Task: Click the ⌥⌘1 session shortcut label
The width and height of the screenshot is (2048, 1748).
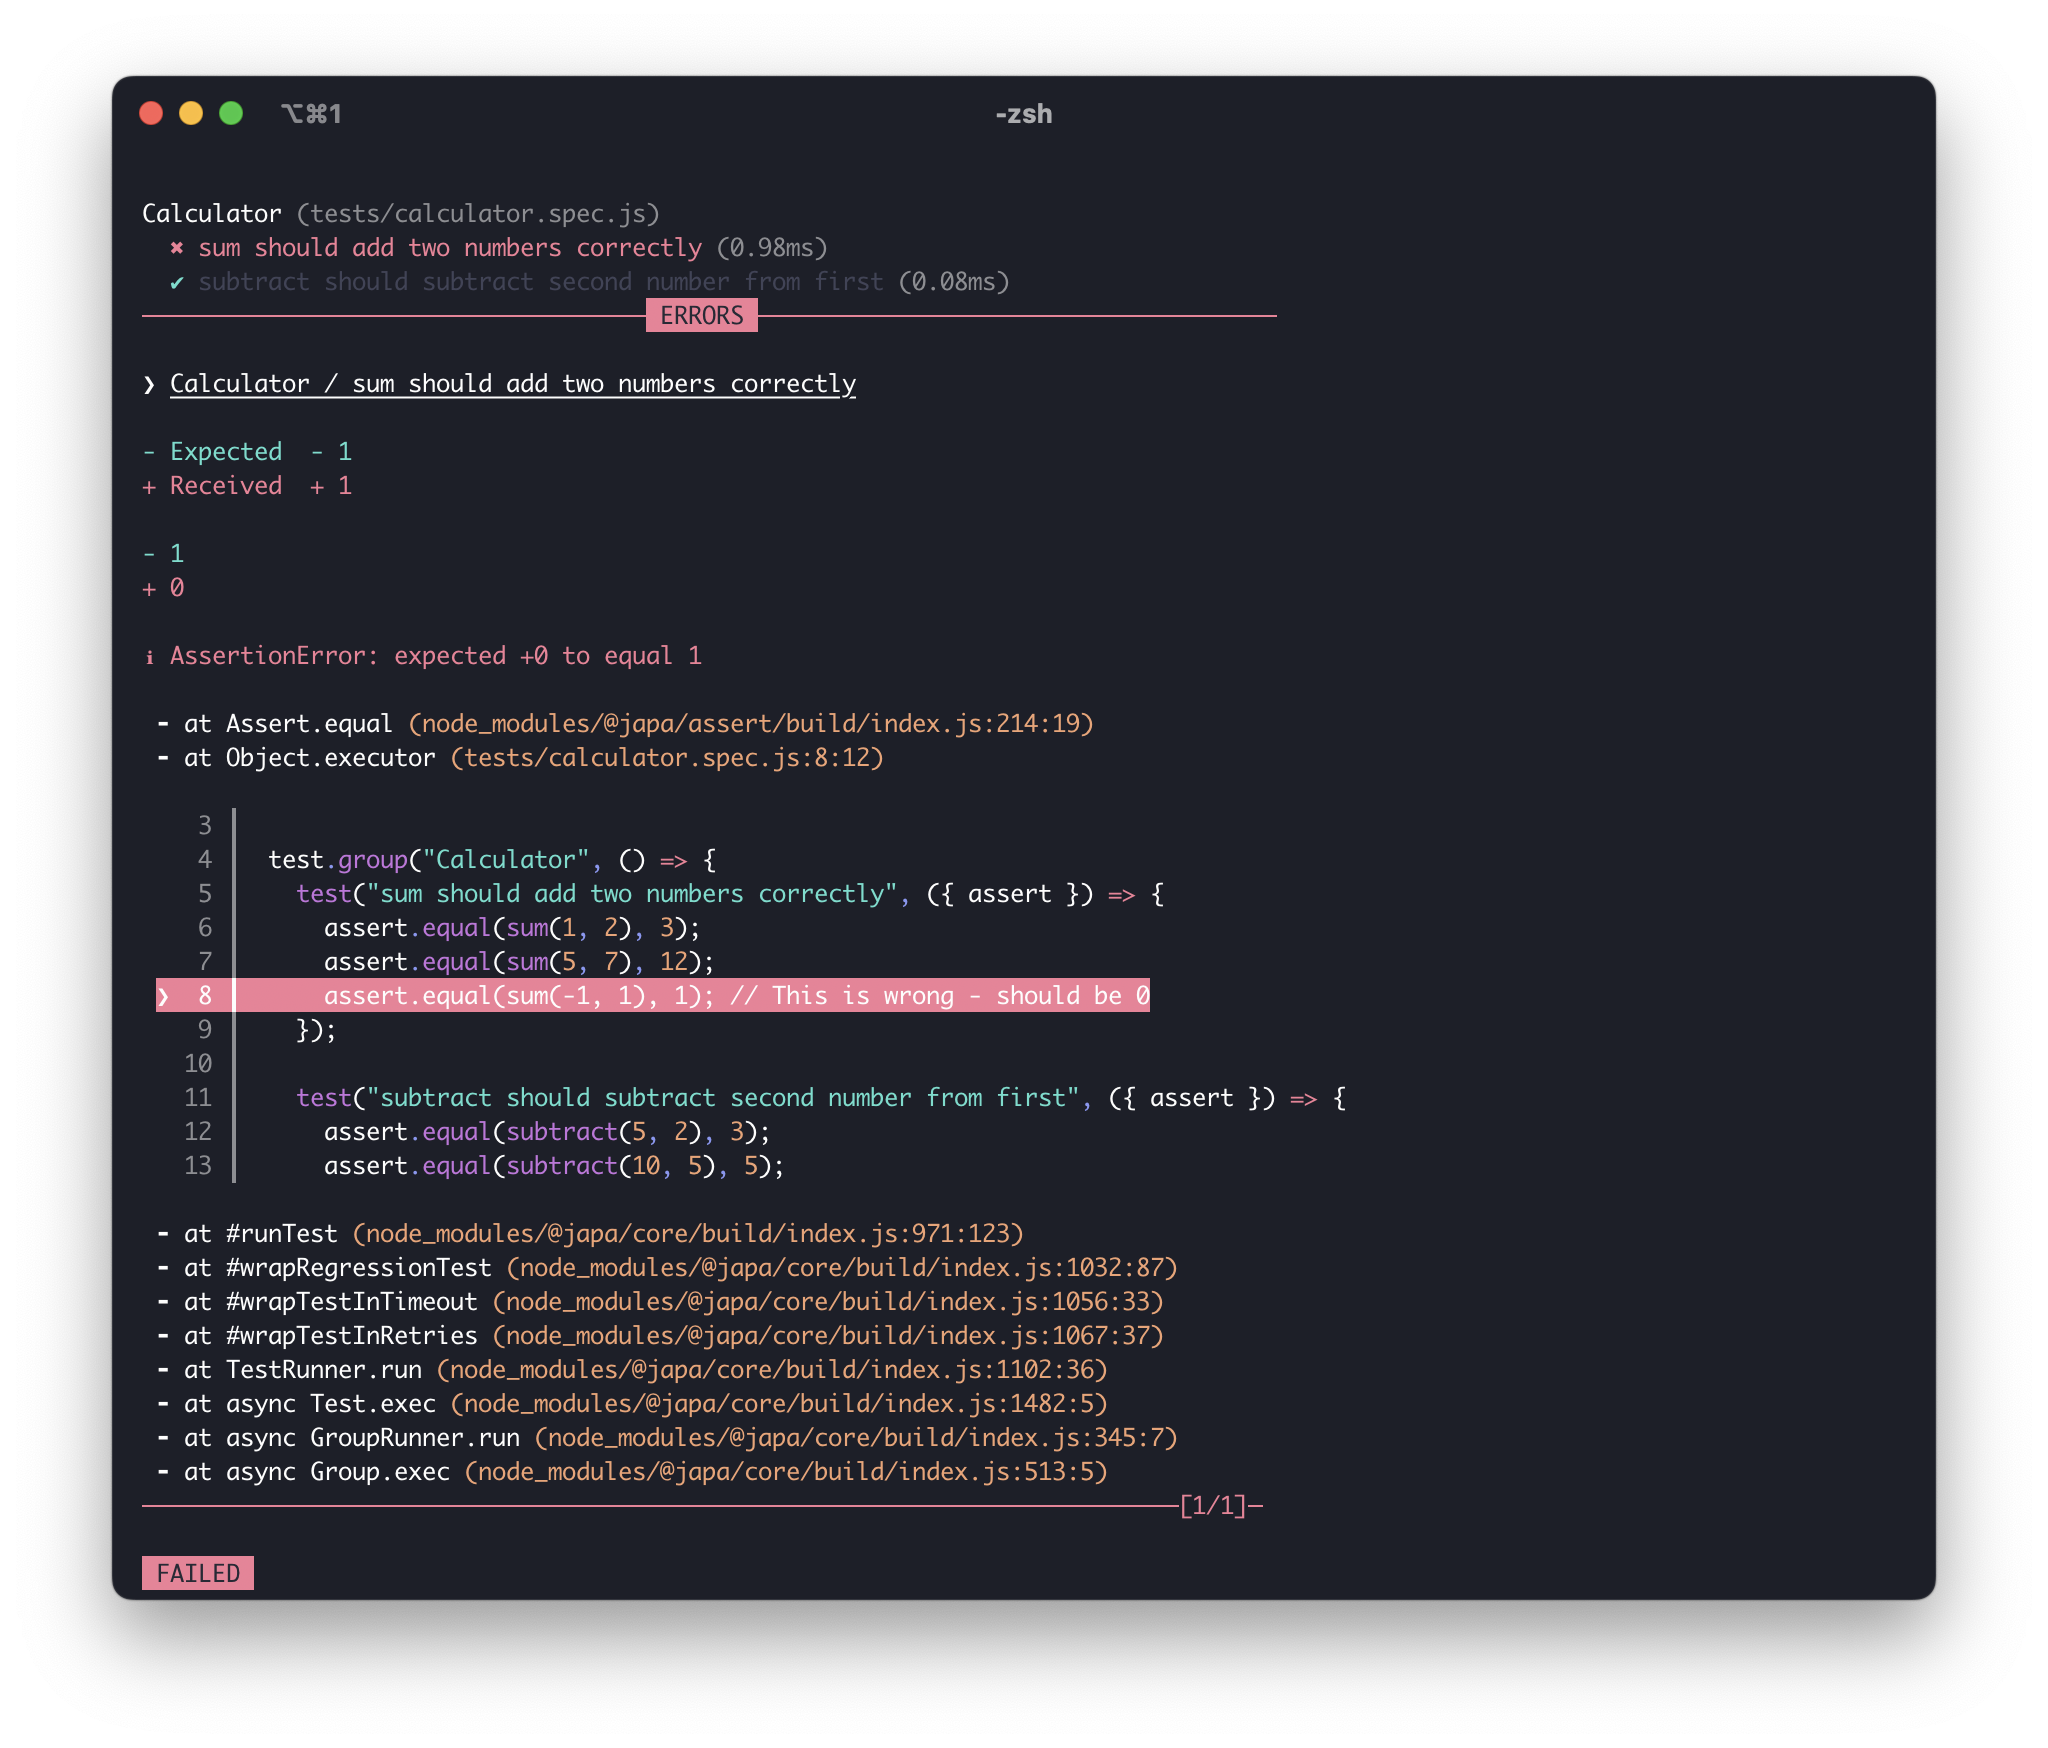Action: [311, 114]
